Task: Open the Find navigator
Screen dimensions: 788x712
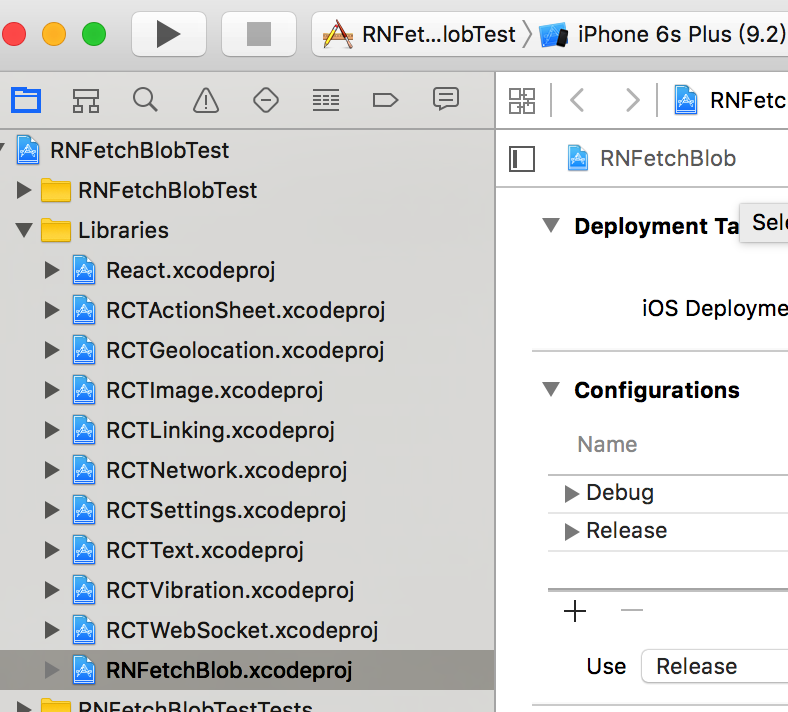Action: [x=145, y=99]
